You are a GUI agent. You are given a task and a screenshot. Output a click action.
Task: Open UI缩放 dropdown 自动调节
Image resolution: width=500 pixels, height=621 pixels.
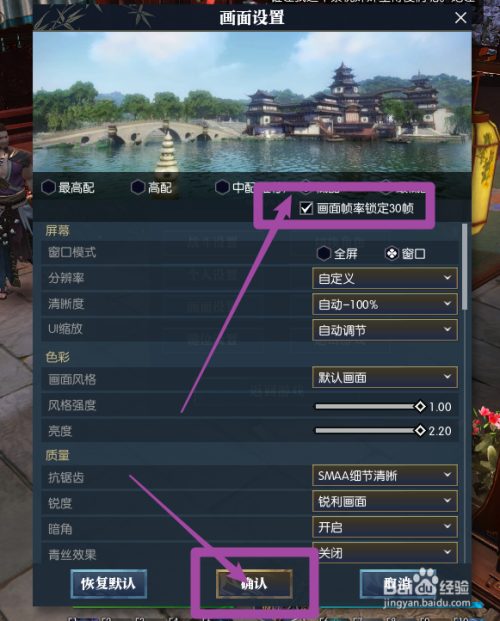point(385,330)
